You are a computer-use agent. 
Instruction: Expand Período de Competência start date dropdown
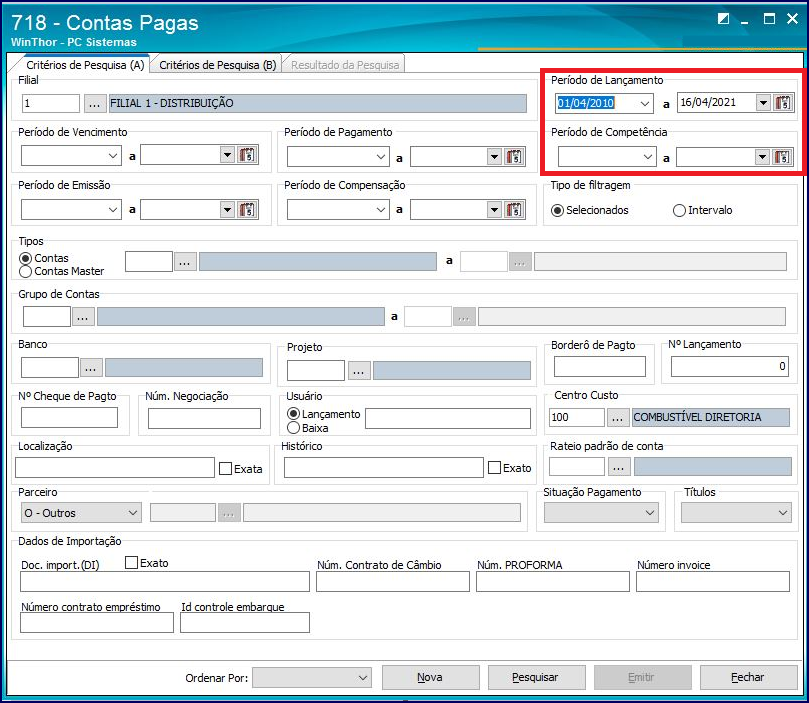coord(648,157)
